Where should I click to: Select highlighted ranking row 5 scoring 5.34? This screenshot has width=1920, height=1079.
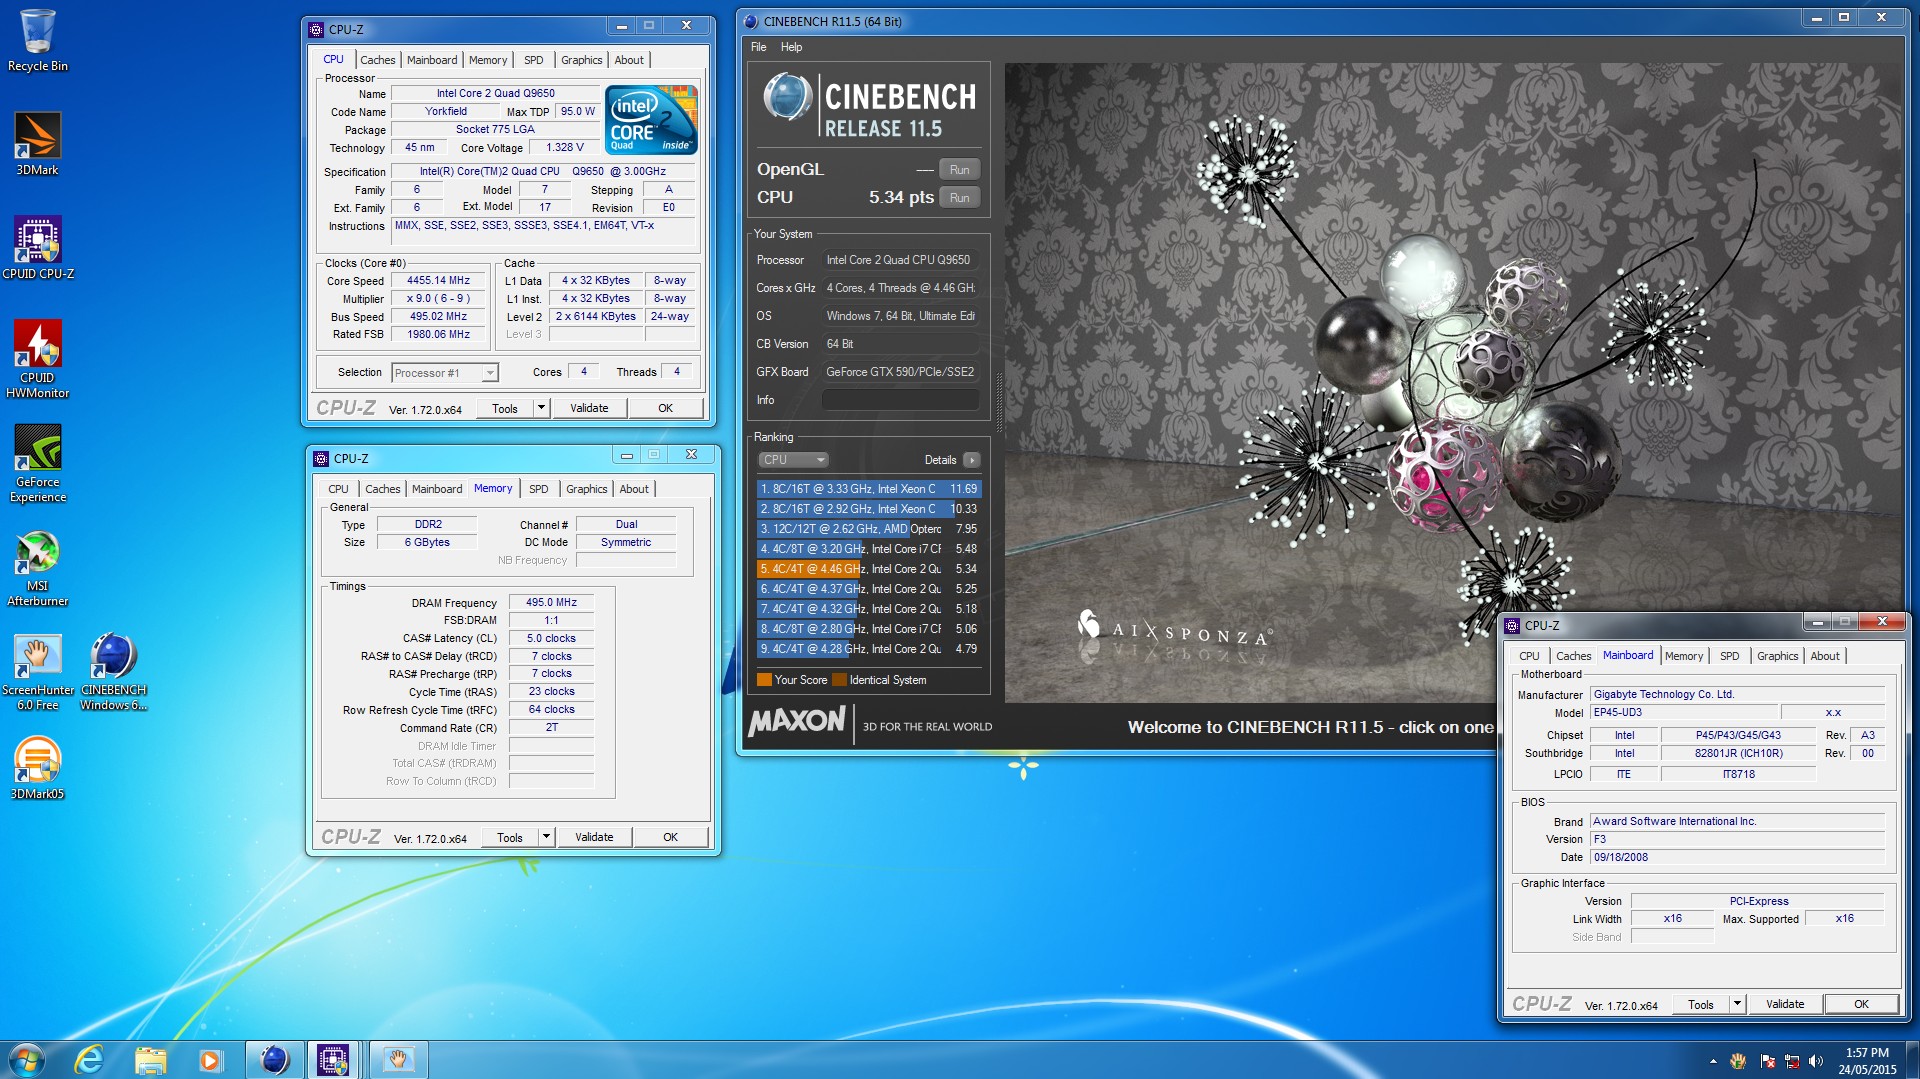pos(868,569)
